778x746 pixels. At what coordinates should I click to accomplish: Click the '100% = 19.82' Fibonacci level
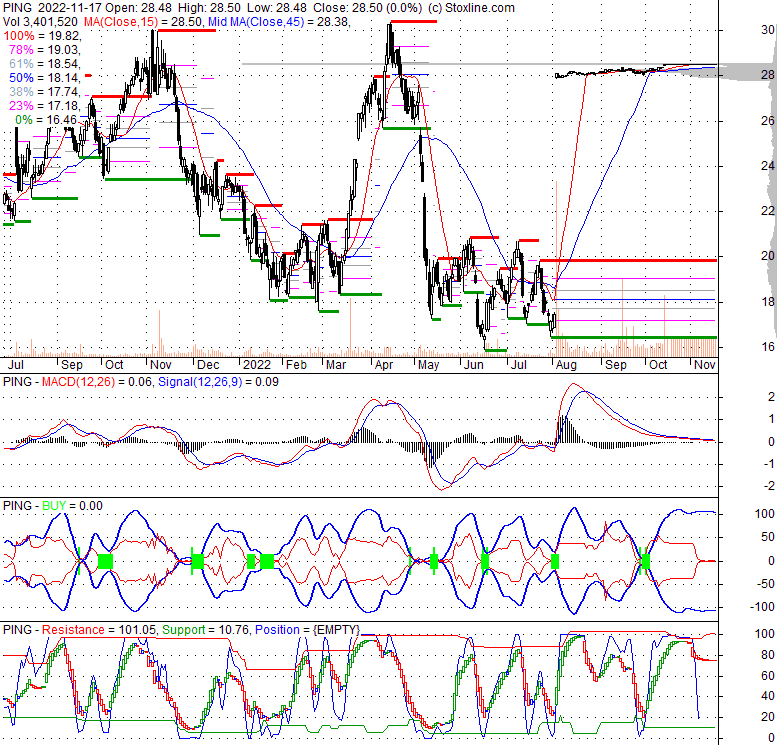pos(42,36)
